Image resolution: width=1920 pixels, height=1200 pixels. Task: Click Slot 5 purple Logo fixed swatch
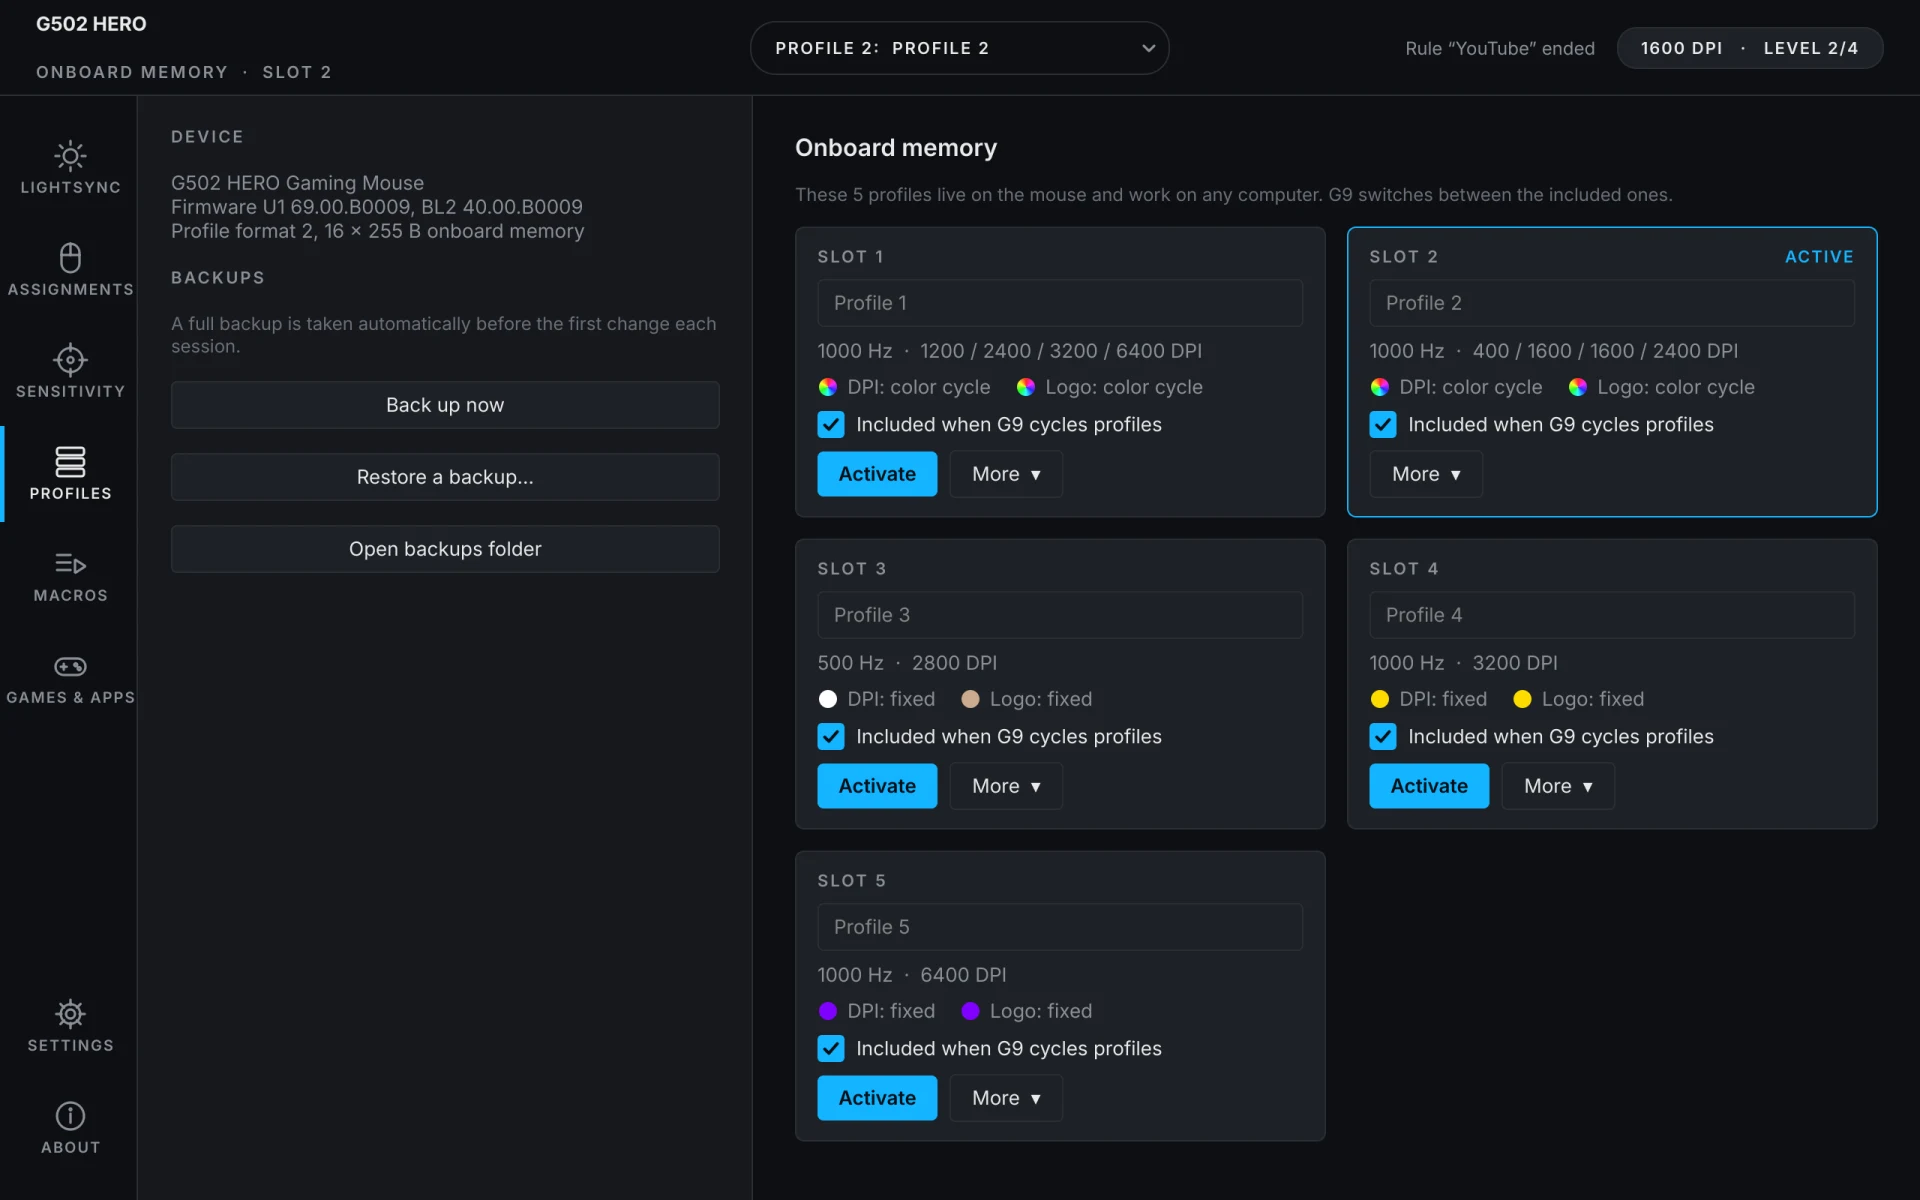970,1011
